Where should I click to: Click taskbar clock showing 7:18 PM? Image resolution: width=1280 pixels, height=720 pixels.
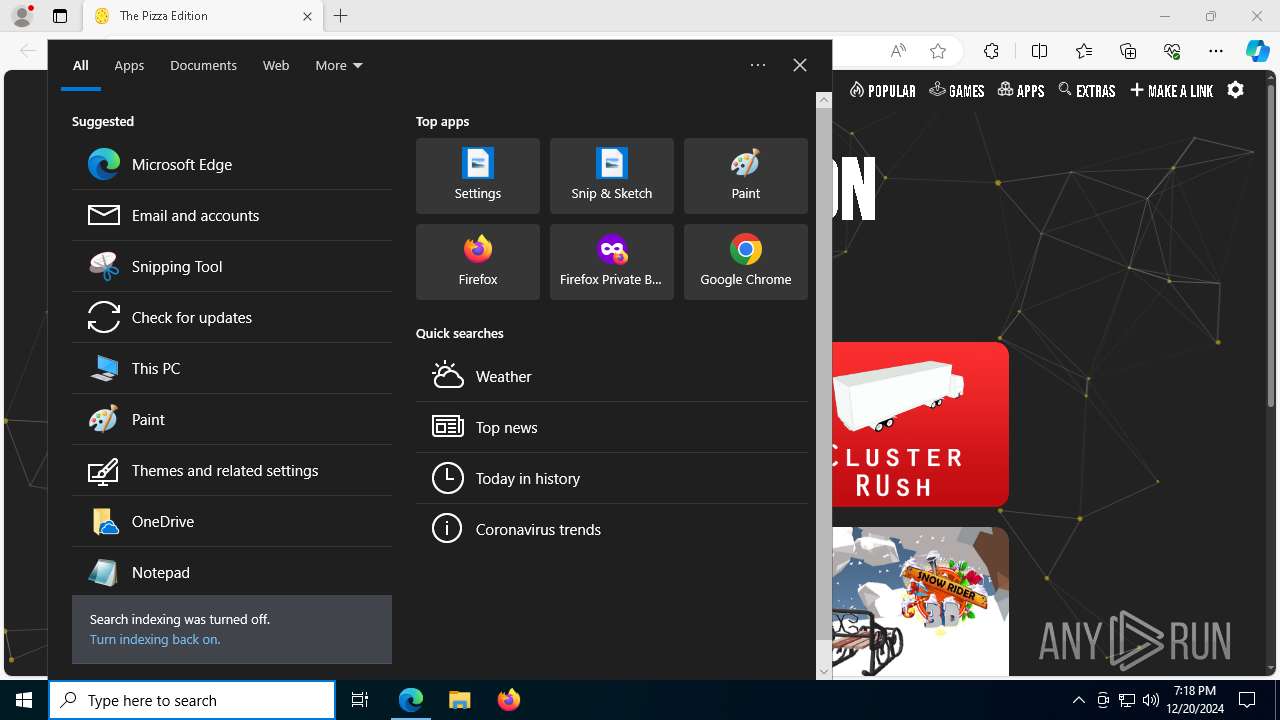click(1195, 700)
